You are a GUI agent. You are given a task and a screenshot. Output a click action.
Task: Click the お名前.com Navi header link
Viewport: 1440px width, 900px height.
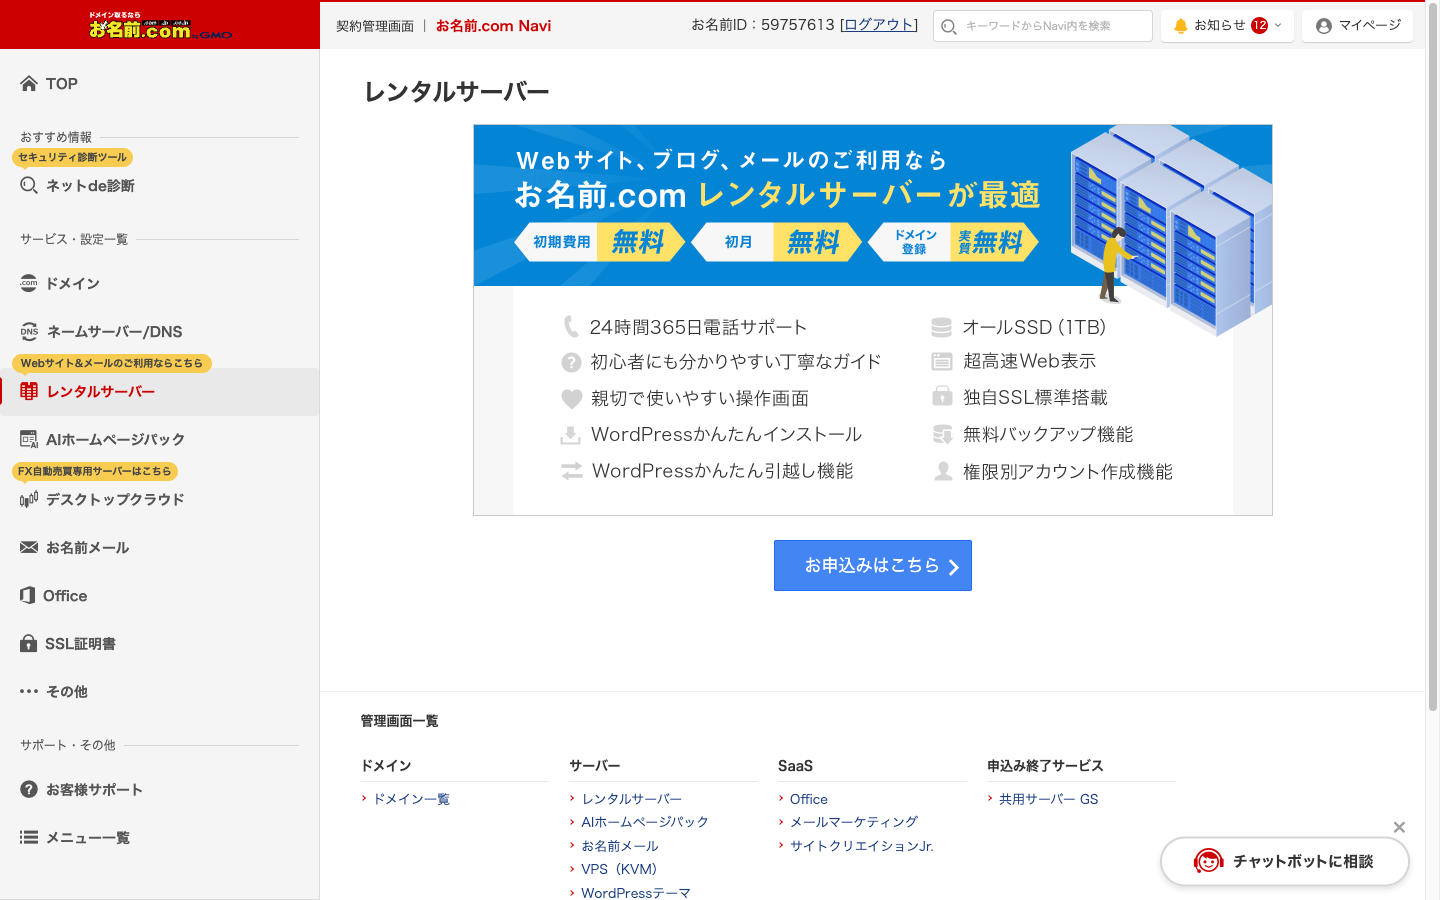[x=493, y=26]
